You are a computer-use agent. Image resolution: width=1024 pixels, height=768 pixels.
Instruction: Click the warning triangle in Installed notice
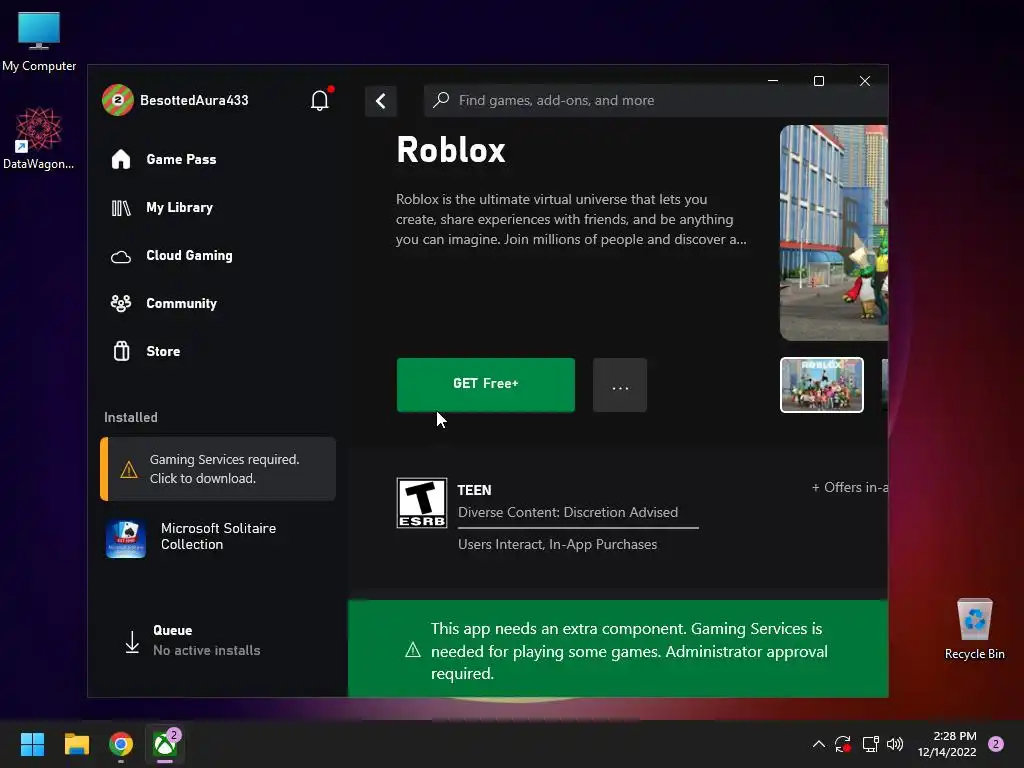129,470
